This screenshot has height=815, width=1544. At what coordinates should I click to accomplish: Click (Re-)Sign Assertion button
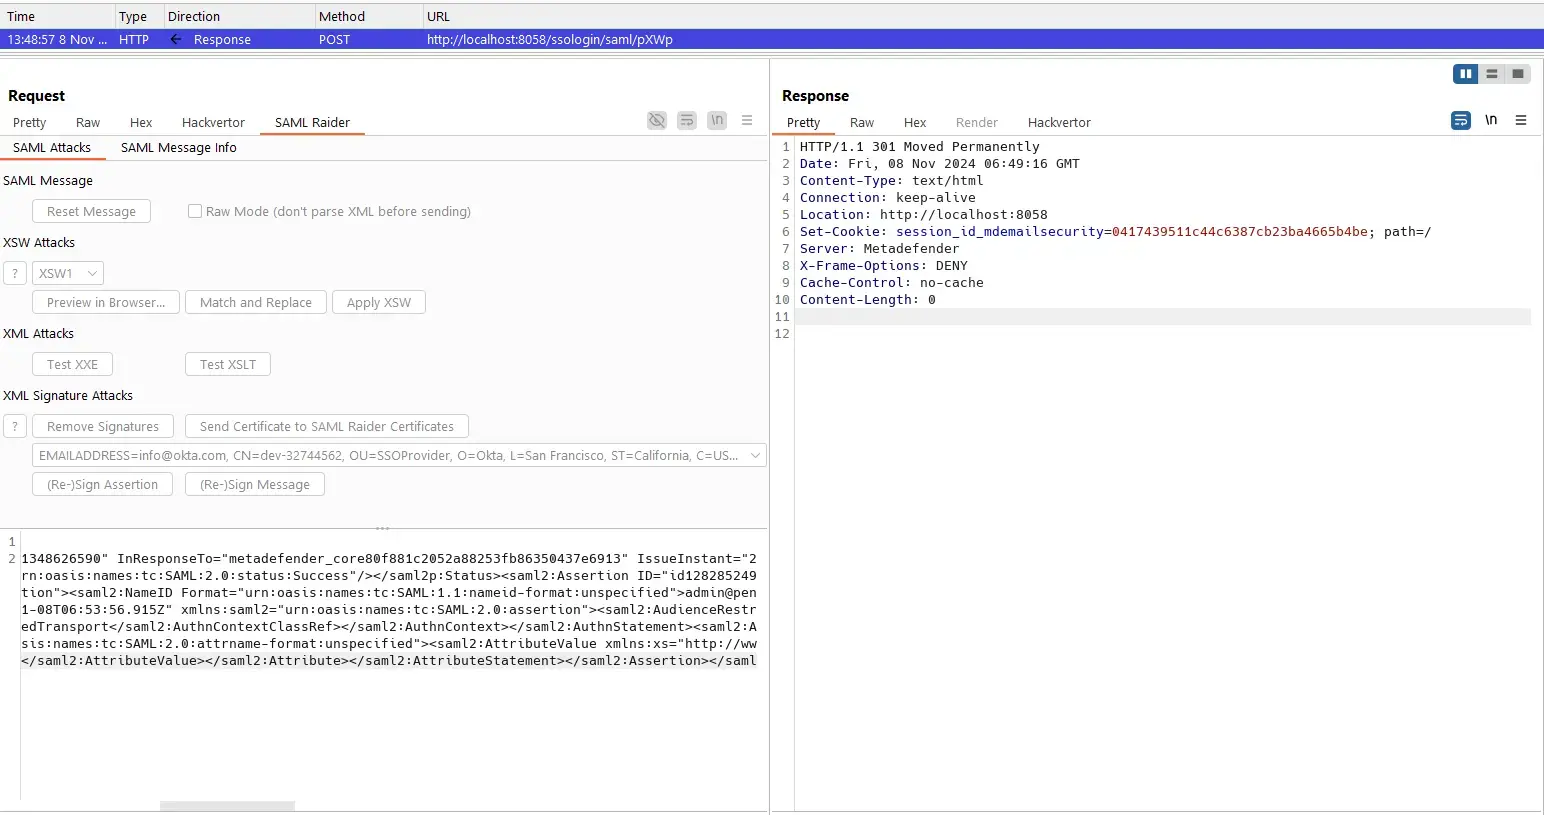tap(102, 484)
